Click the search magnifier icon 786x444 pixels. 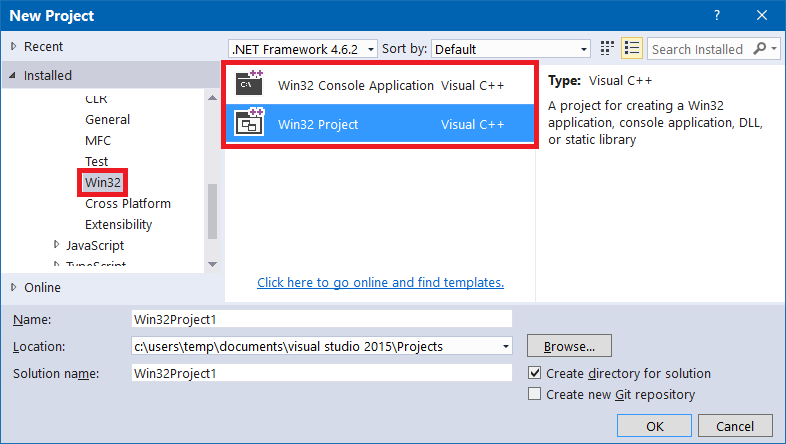[x=760, y=48]
